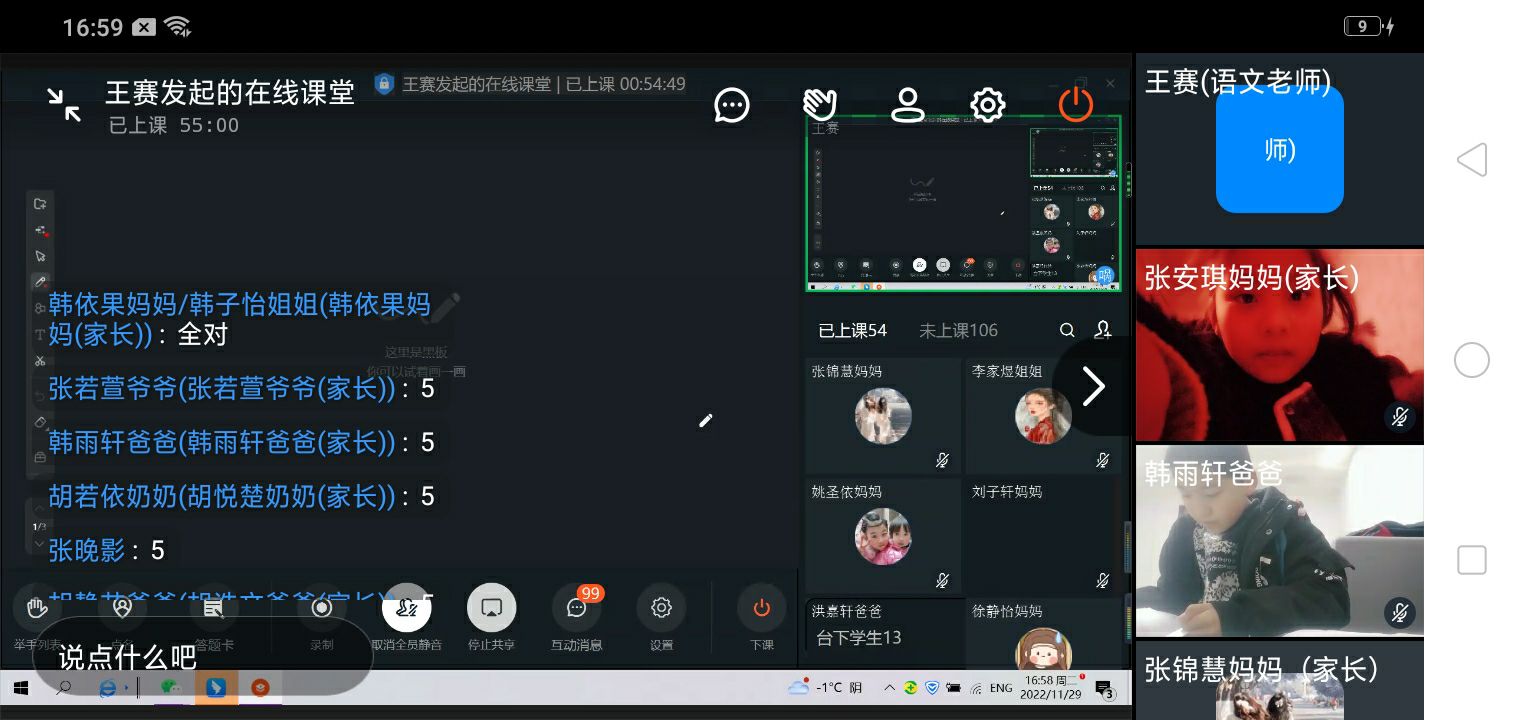Expand video list with right chevron arrow
Screen dimensions: 1520x720
1093,387
